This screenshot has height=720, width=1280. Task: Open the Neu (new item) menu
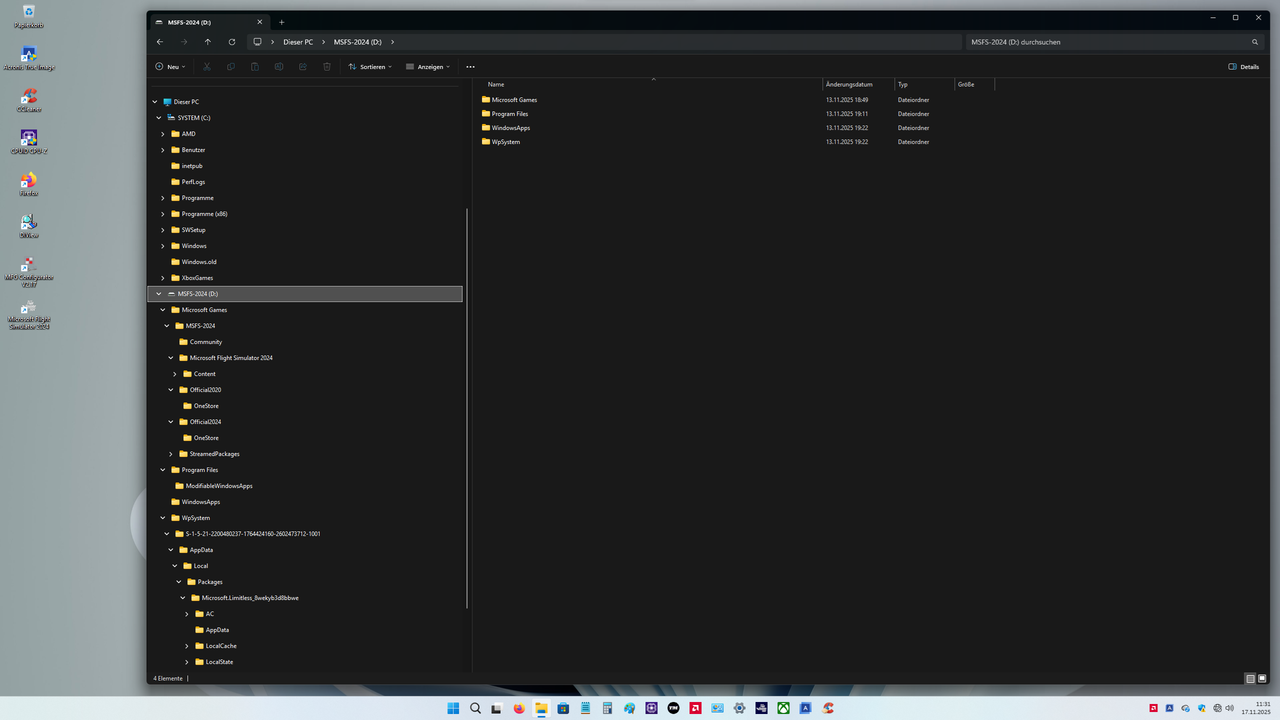(170, 67)
